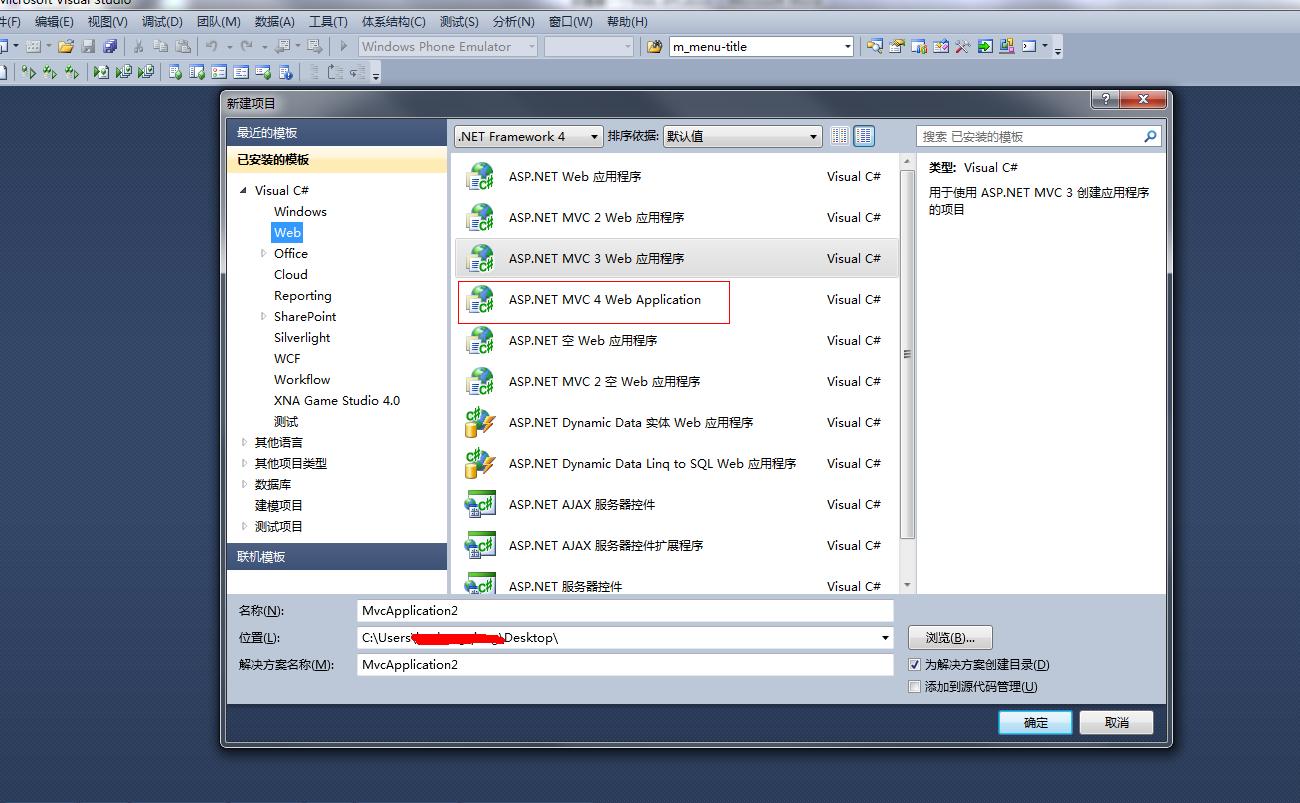The image size is (1300, 803).
Task: Expand the 其他项目类型 tree node
Action: [244, 464]
